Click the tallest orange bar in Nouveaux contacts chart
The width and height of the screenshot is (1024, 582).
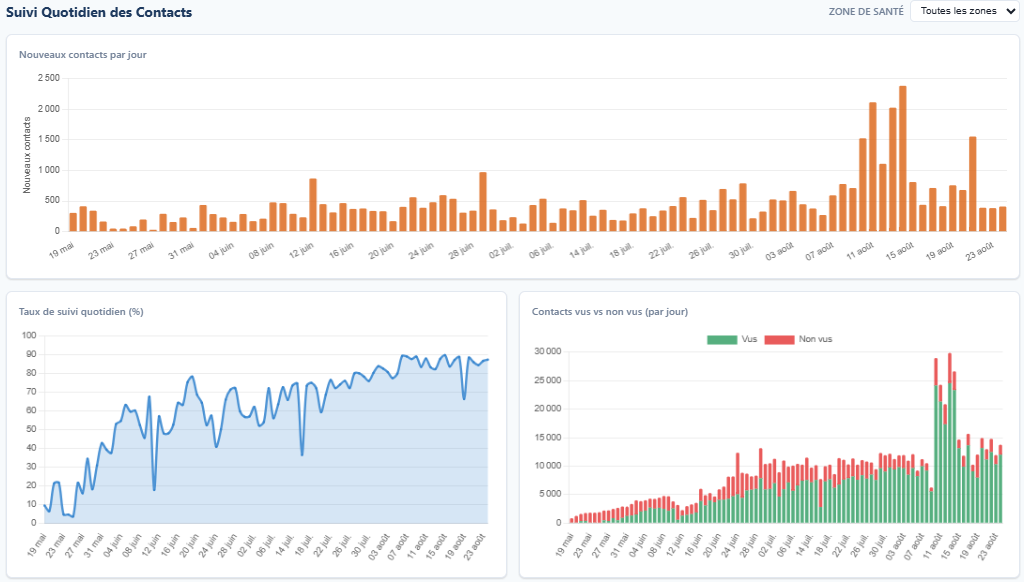903,159
